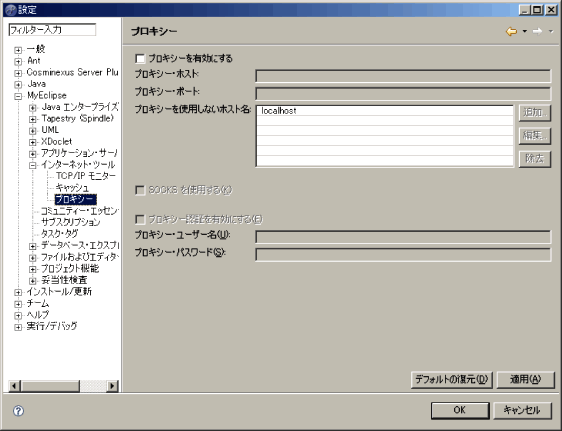This screenshot has height=431, width=562.
Task: Expand the 妥当性検査 node
Action: coord(33,281)
